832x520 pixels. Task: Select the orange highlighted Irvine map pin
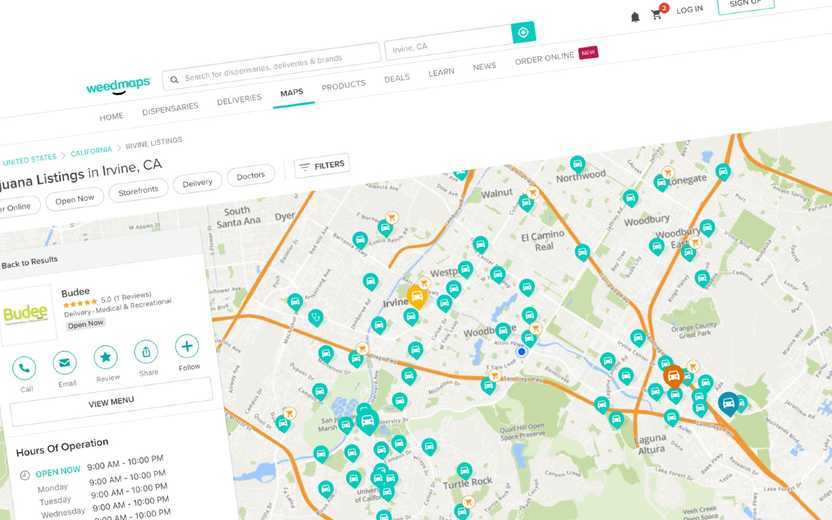[417, 297]
